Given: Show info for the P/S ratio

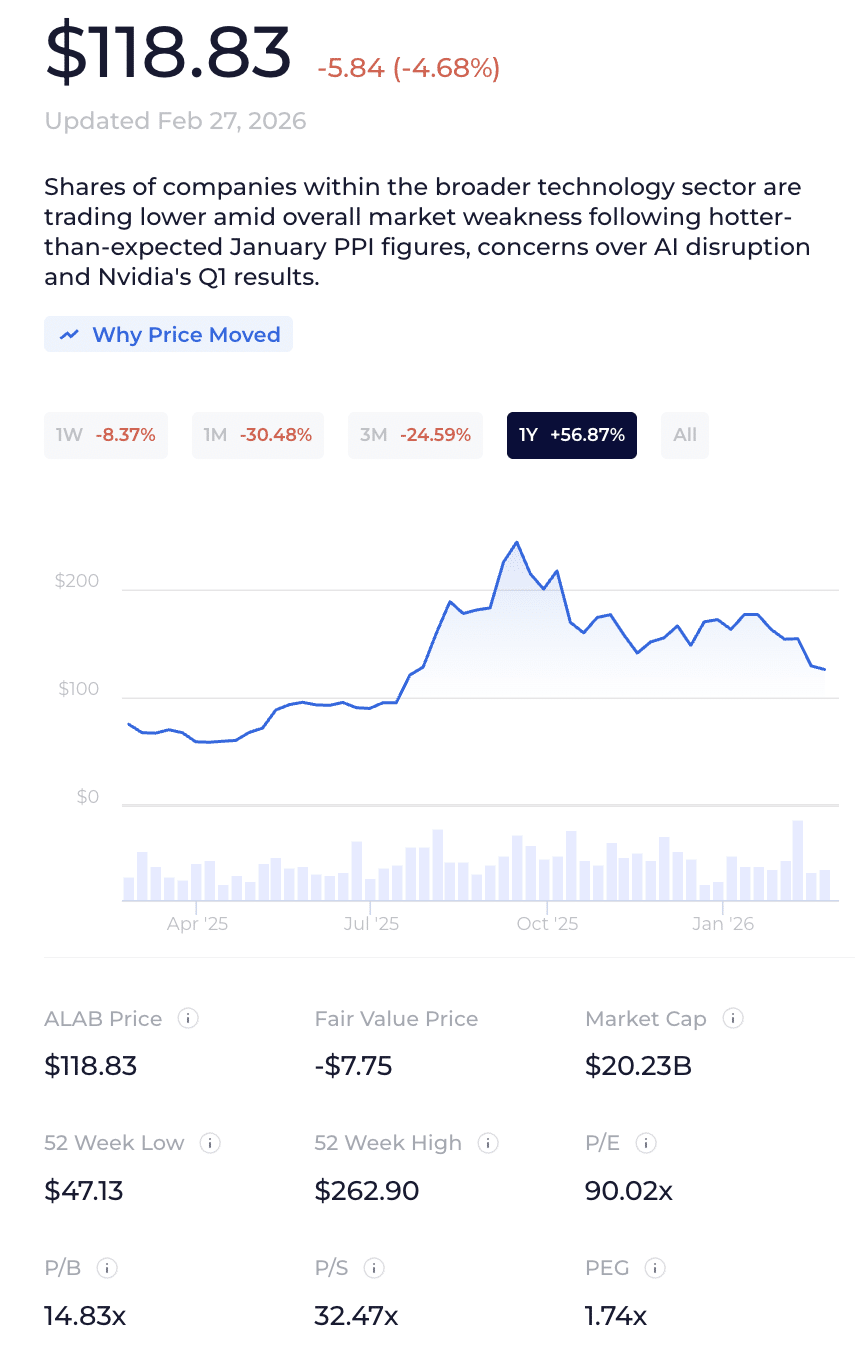Looking at the screenshot, I should [374, 1268].
